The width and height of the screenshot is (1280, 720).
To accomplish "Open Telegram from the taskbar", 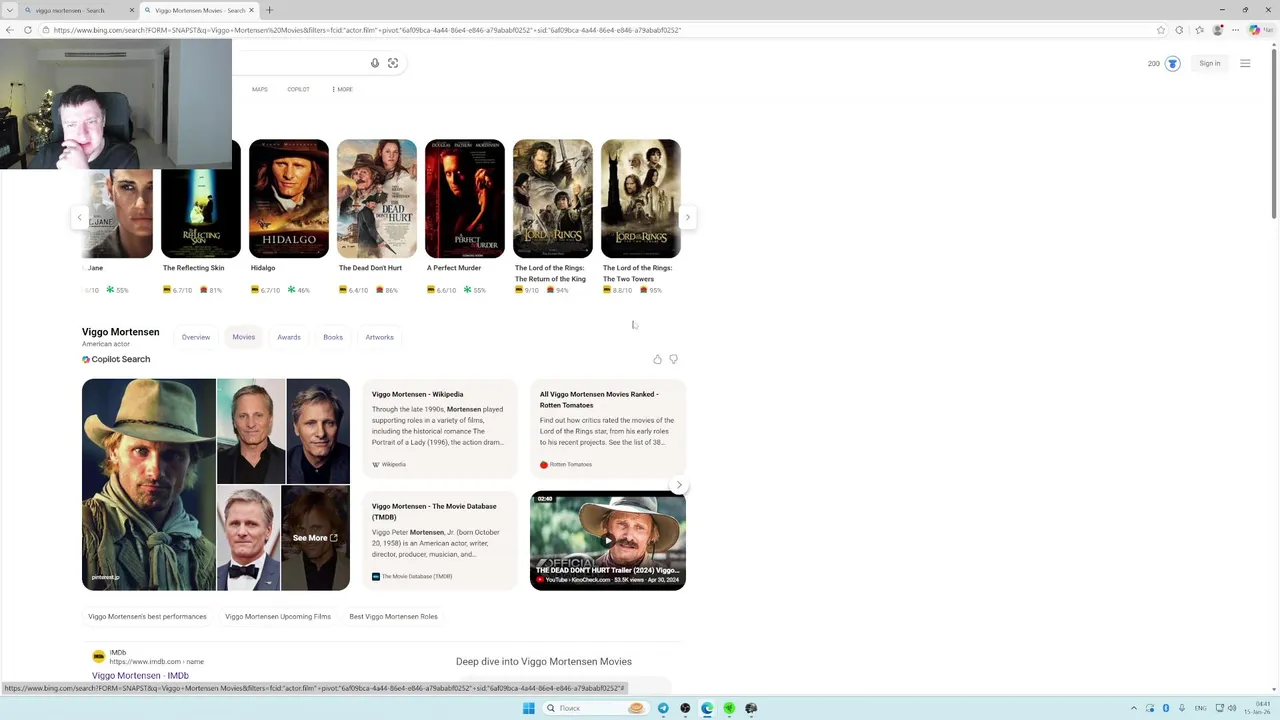I will tap(663, 708).
